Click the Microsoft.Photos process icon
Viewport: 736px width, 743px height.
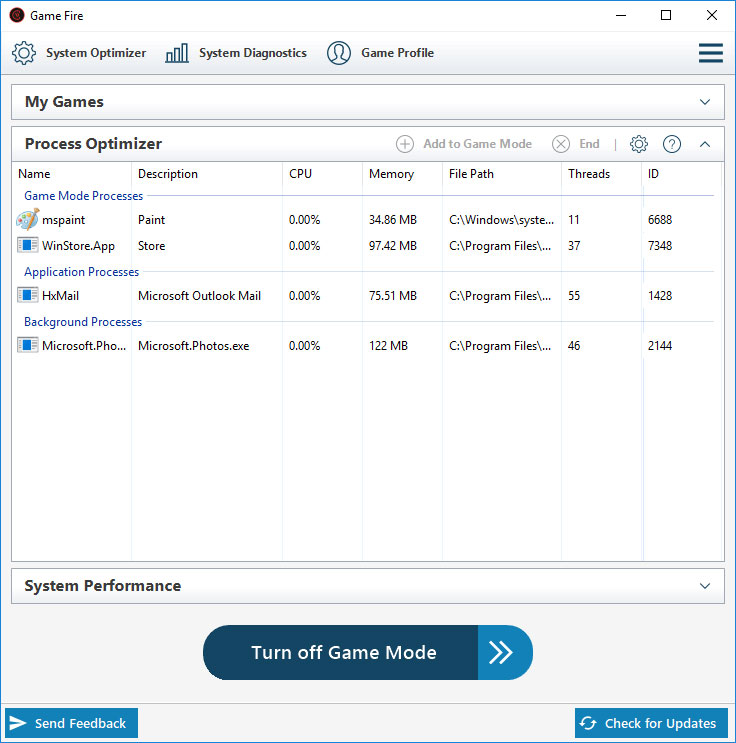click(x=27, y=345)
